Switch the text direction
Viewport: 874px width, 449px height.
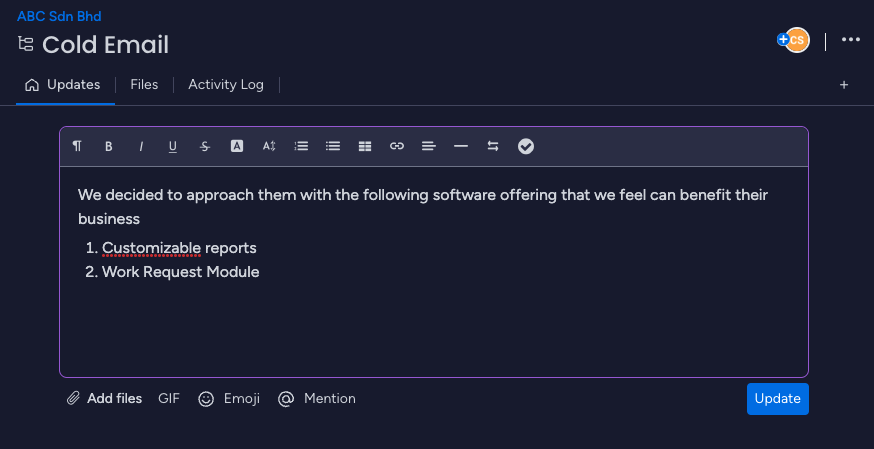click(x=493, y=146)
